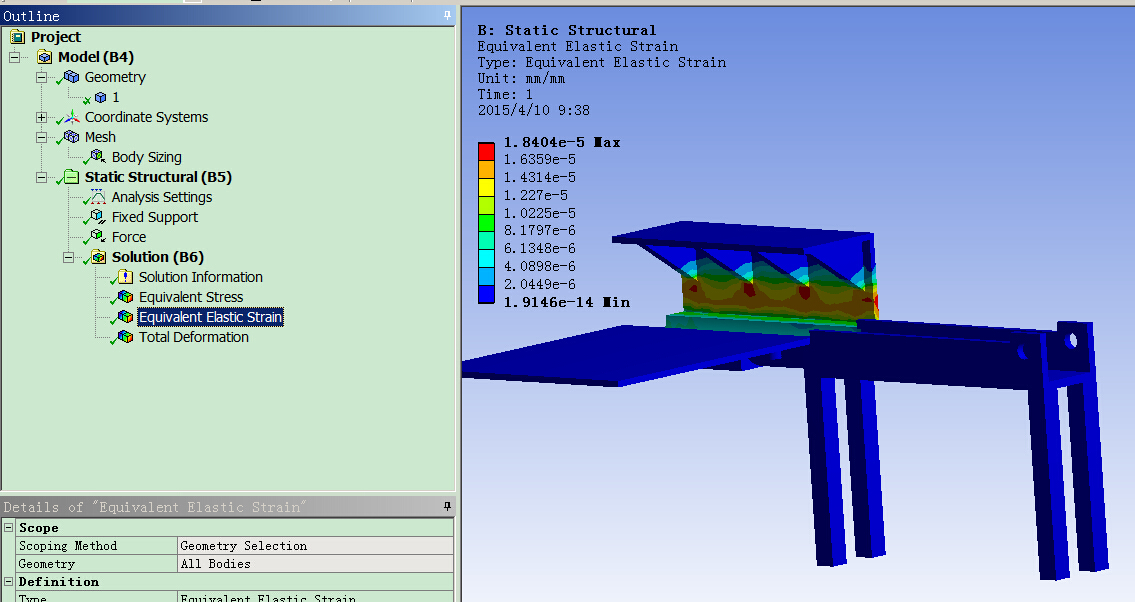Viewport: 1135px width, 602px height.
Task: Select Coordinate Systems in the outline
Action: click(146, 117)
